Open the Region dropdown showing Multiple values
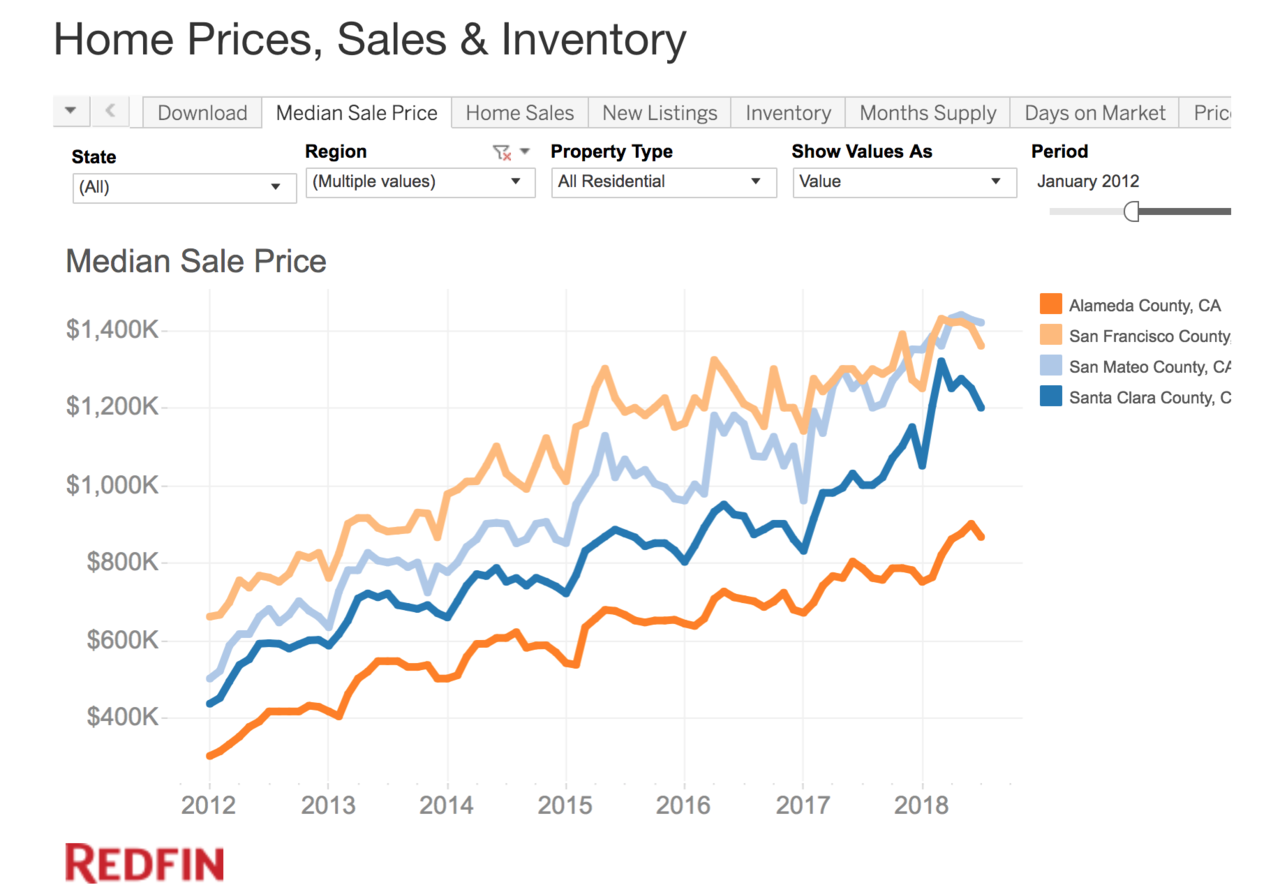Viewport: 1280px width, 892px height. click(x=420, y=182)
